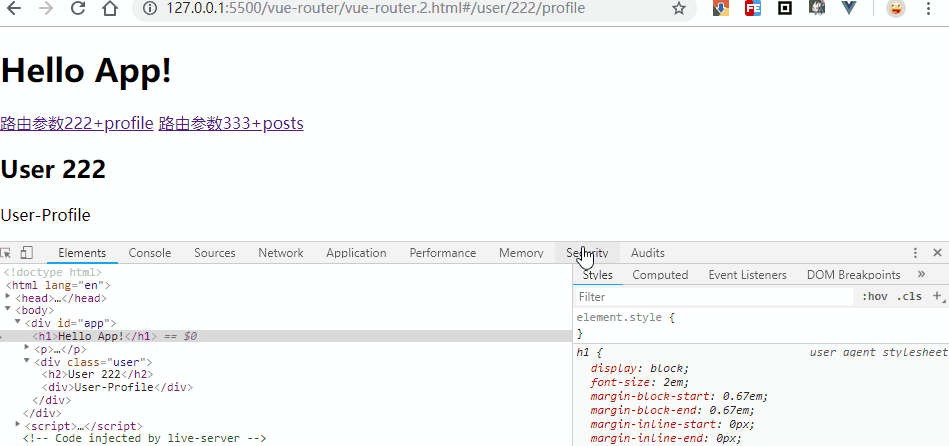Switch to the Network tab
The image size is (949, 446).
point(281,253)
